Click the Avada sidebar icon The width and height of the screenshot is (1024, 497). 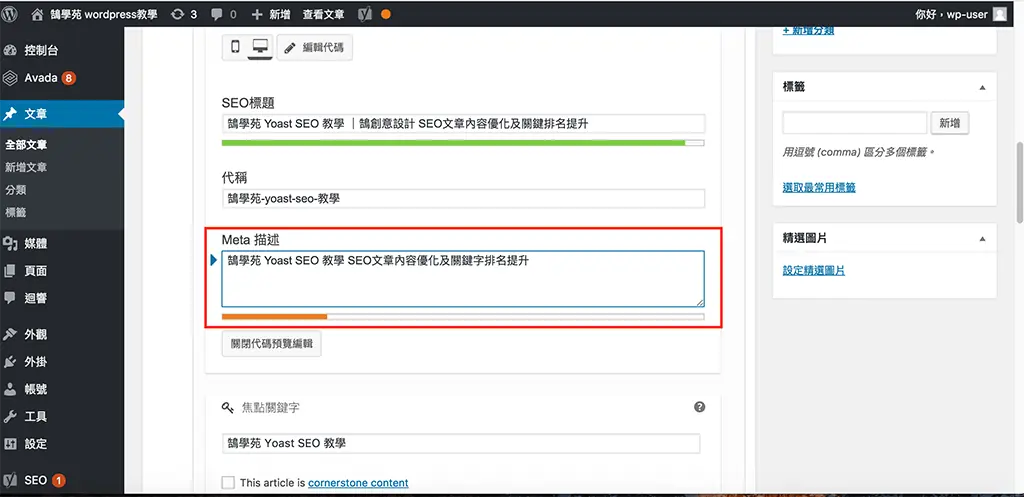pos(10,78)
